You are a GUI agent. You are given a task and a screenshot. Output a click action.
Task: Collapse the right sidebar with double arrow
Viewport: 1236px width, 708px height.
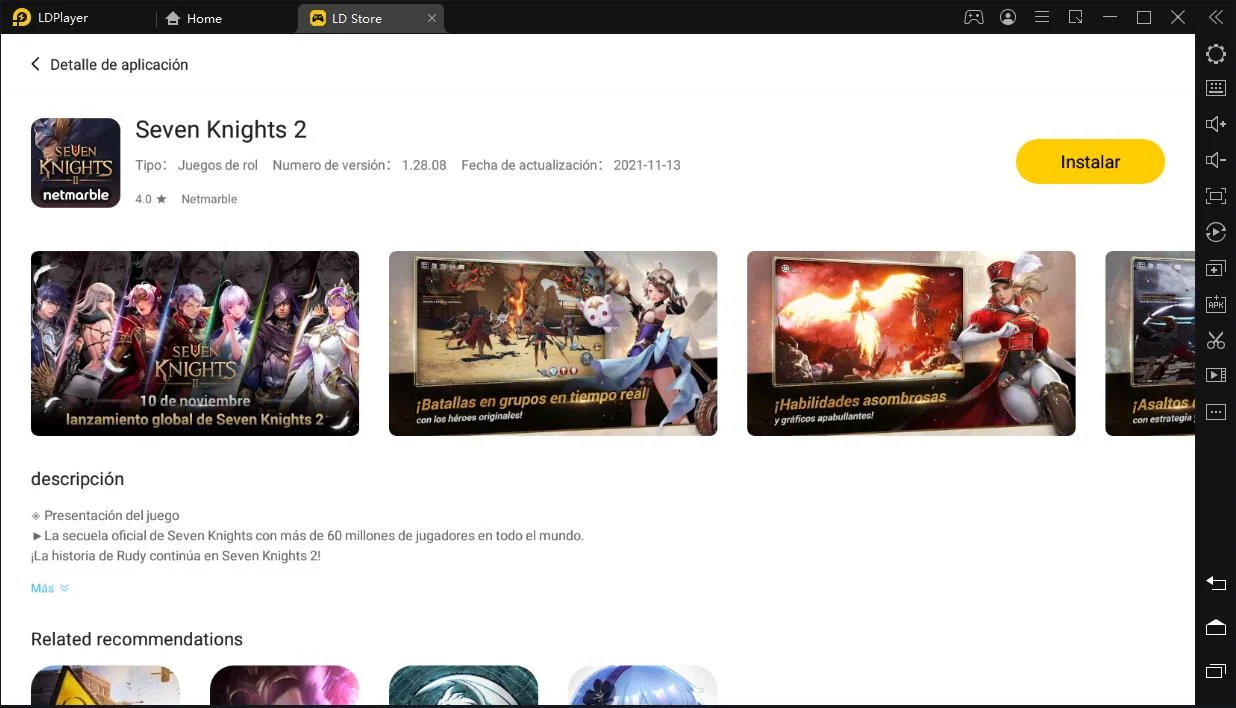tap(1215, 17)
